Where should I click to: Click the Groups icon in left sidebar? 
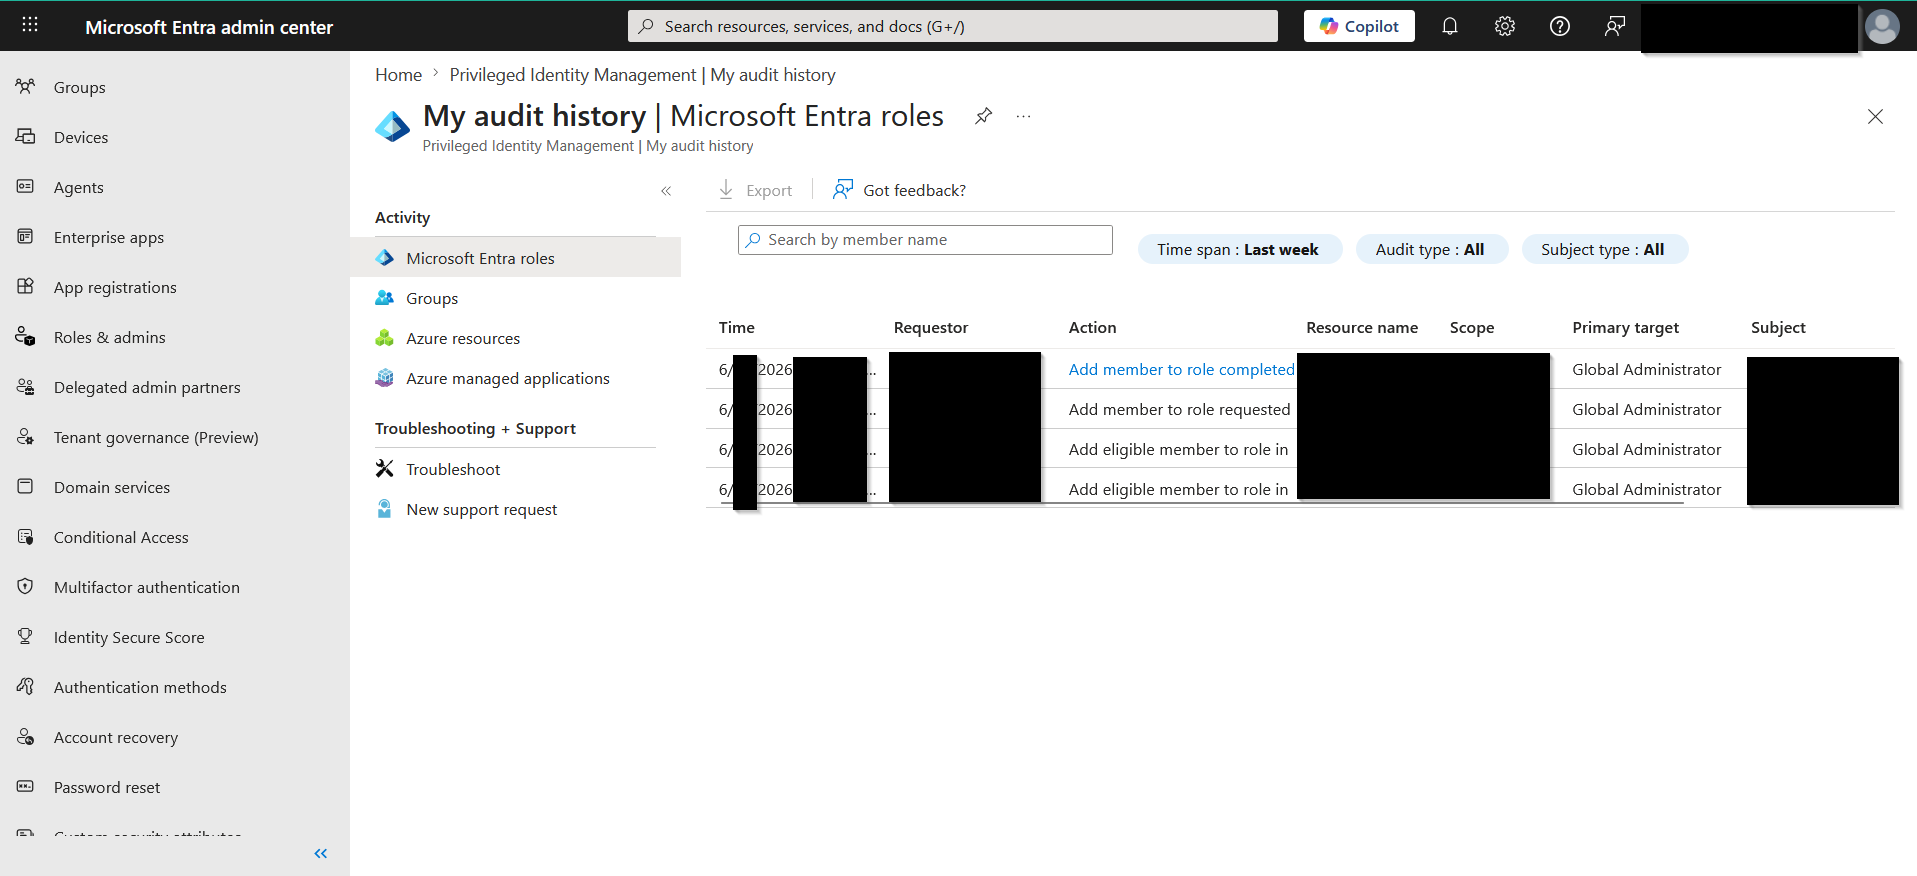click(x=26, y=87)
